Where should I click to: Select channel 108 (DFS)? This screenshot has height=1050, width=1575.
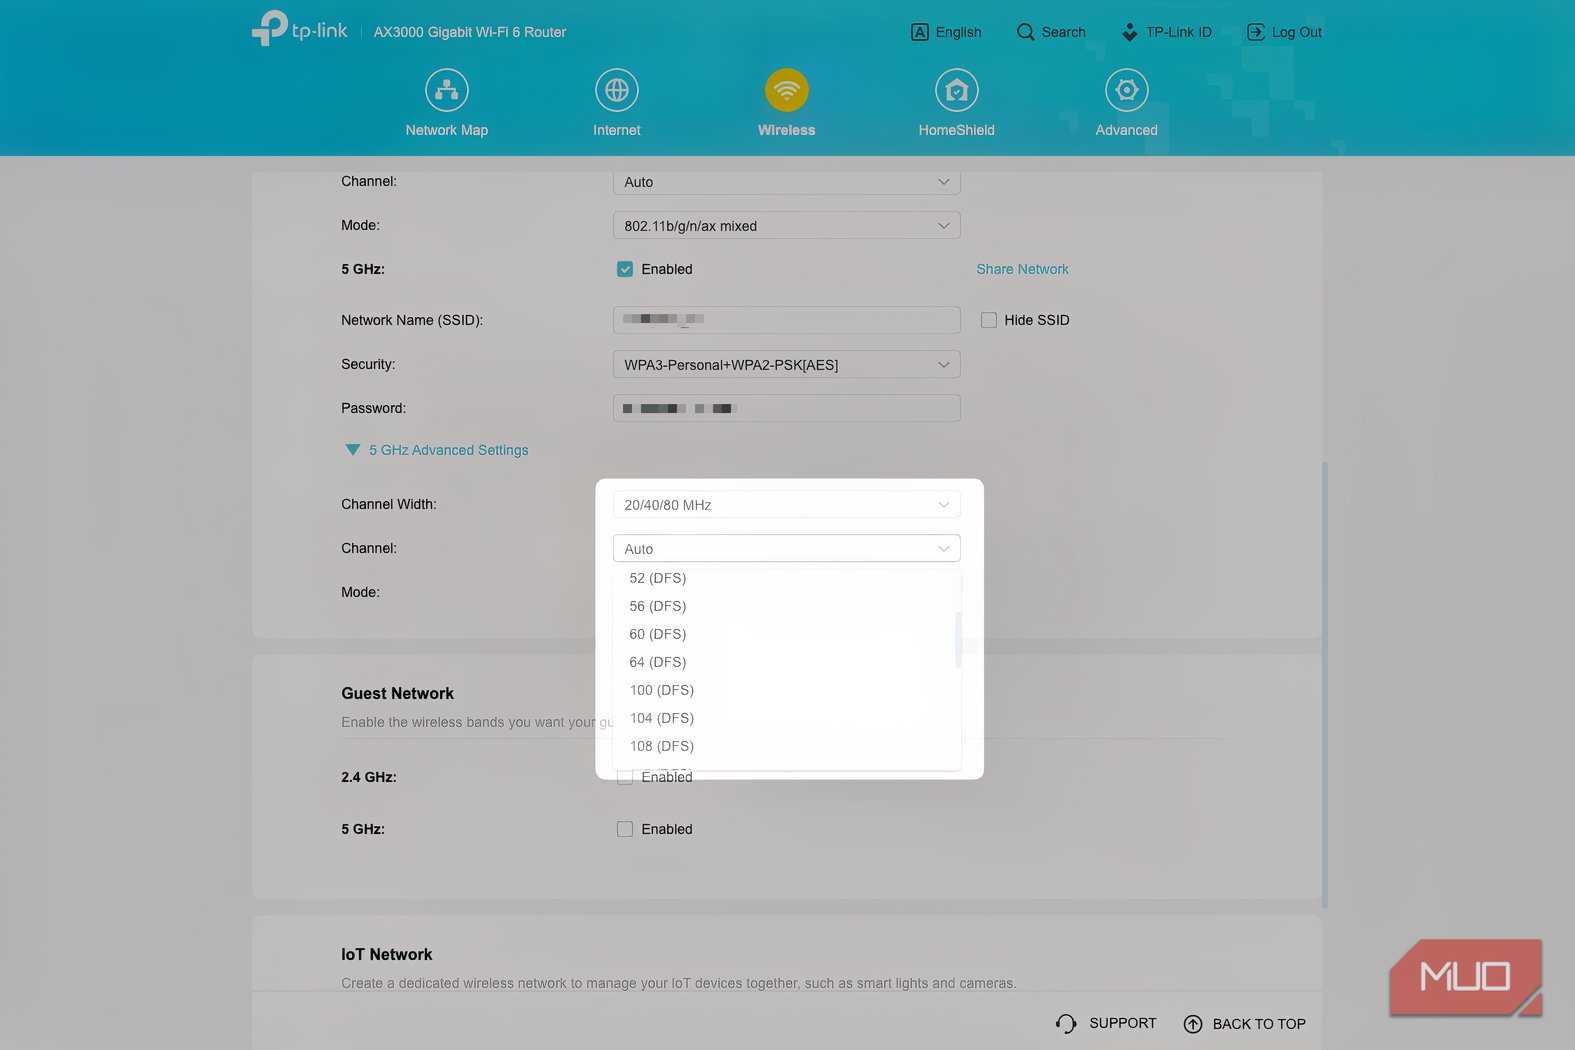click(785, 746)
